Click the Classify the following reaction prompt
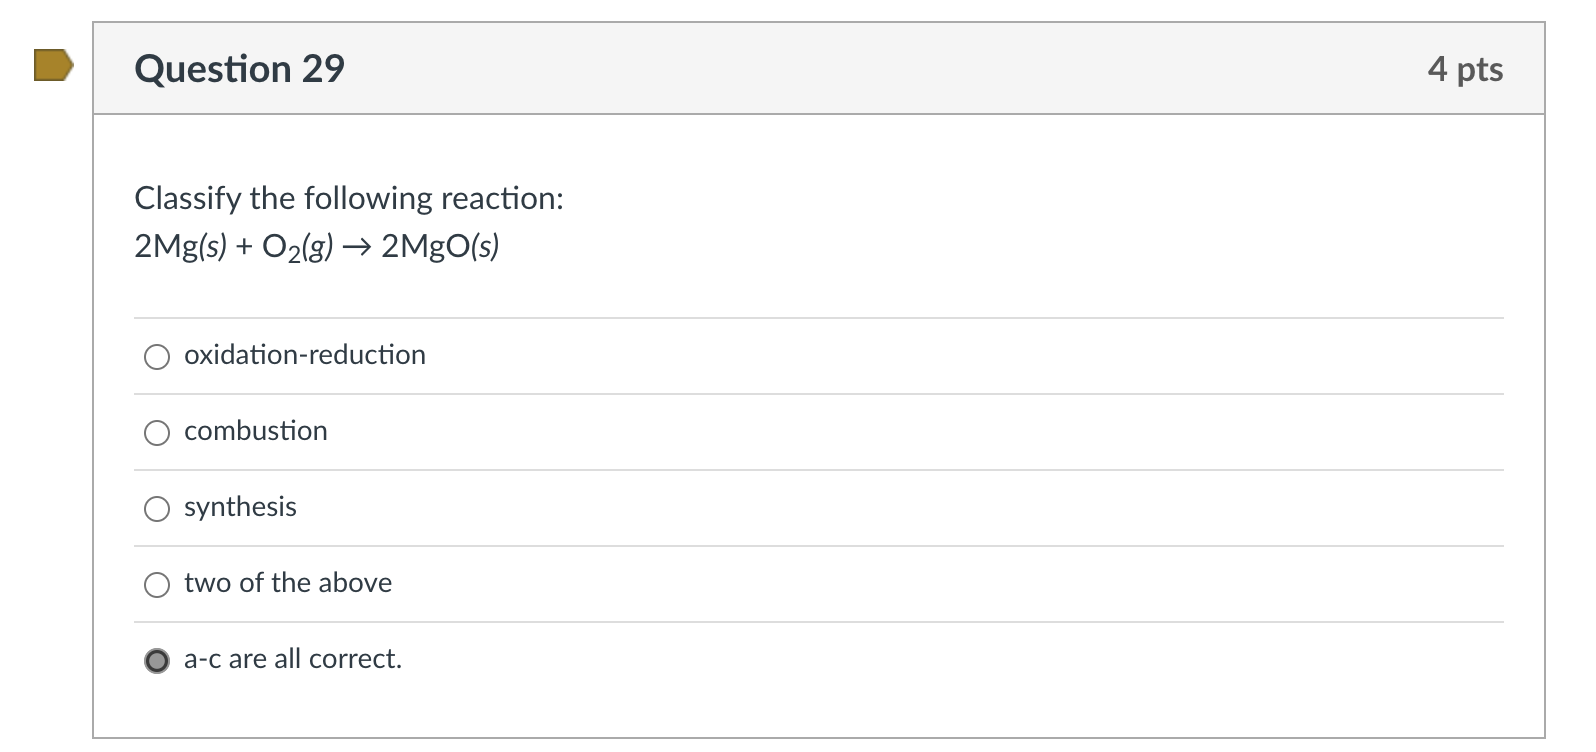Image resolution: width=1596 pixels, height=752 pixels. tap(349, 198)
